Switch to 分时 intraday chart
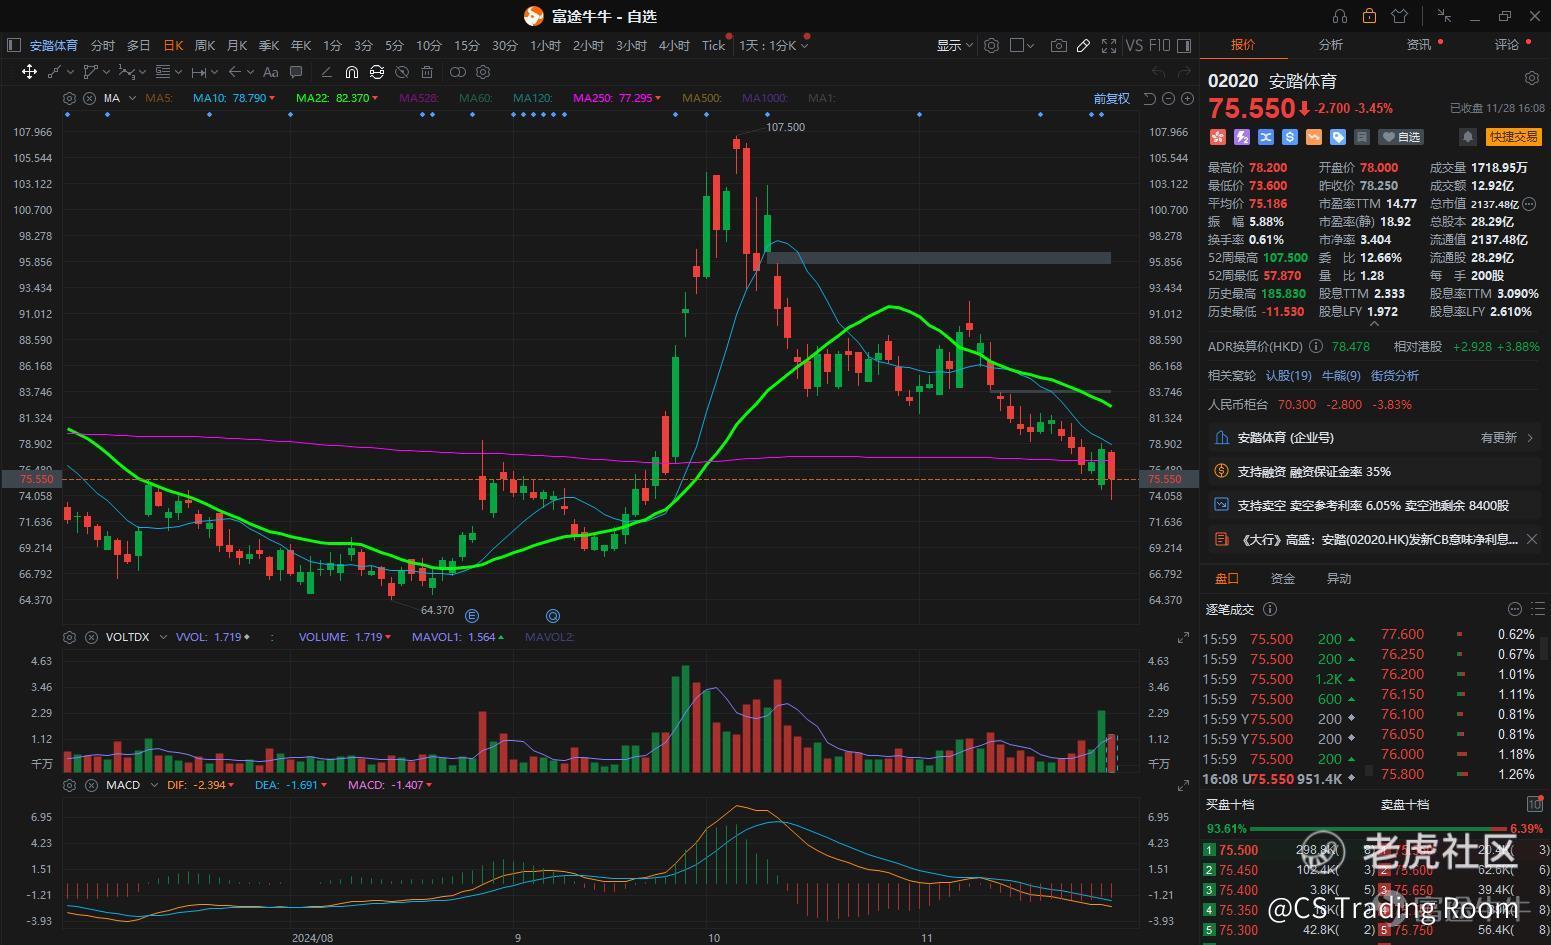1551x945 pixels. pos(103,45)
